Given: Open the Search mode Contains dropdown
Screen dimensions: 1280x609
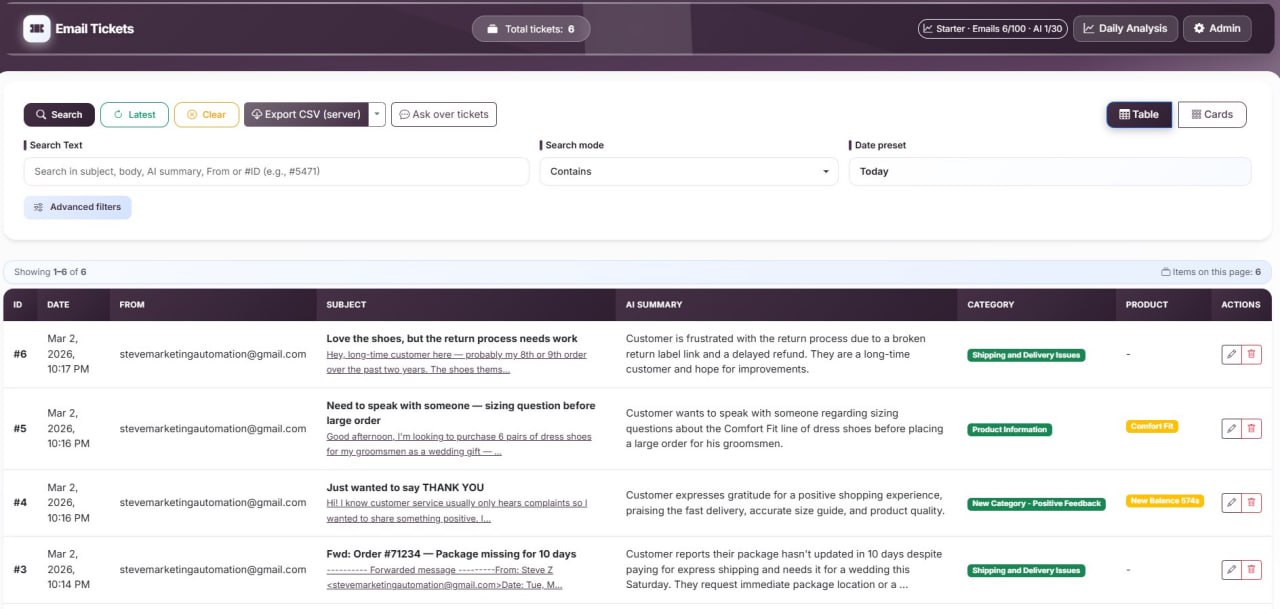Looking at the screenshot, I should (689, 172).
